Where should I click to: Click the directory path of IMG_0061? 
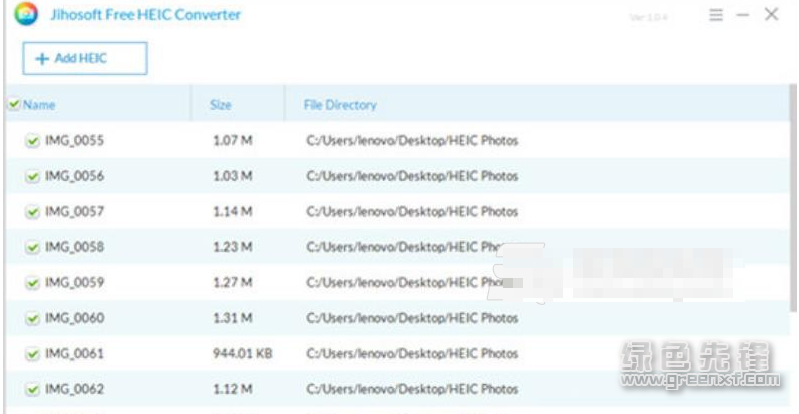(x=412, y=353)
